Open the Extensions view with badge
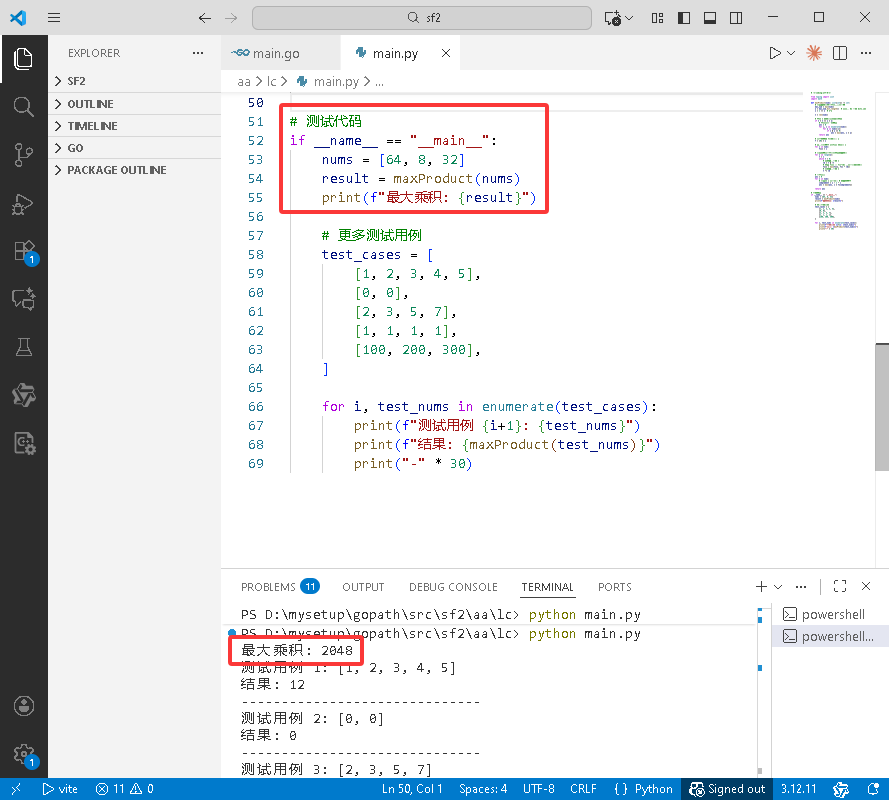Viewport: 889px width, 800px height. (x=25, y=252)
